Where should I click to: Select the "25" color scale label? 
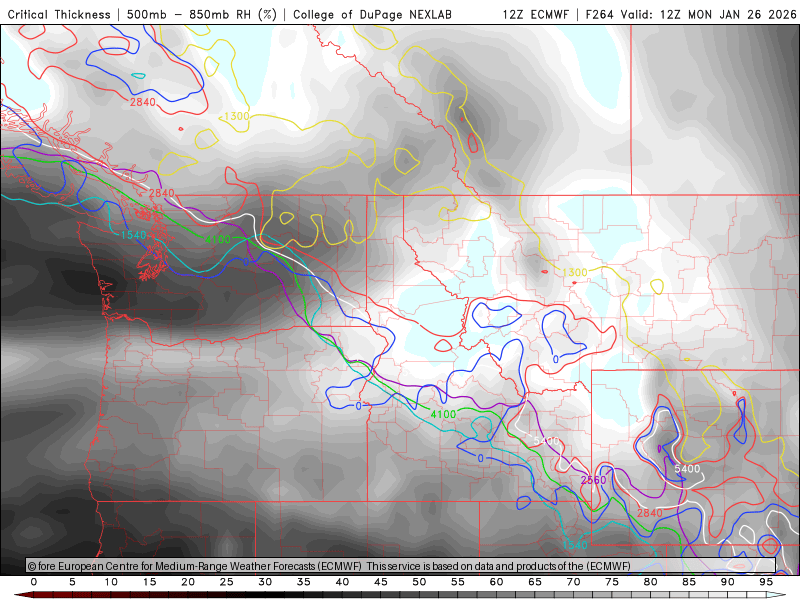click(x=227, y=582)
